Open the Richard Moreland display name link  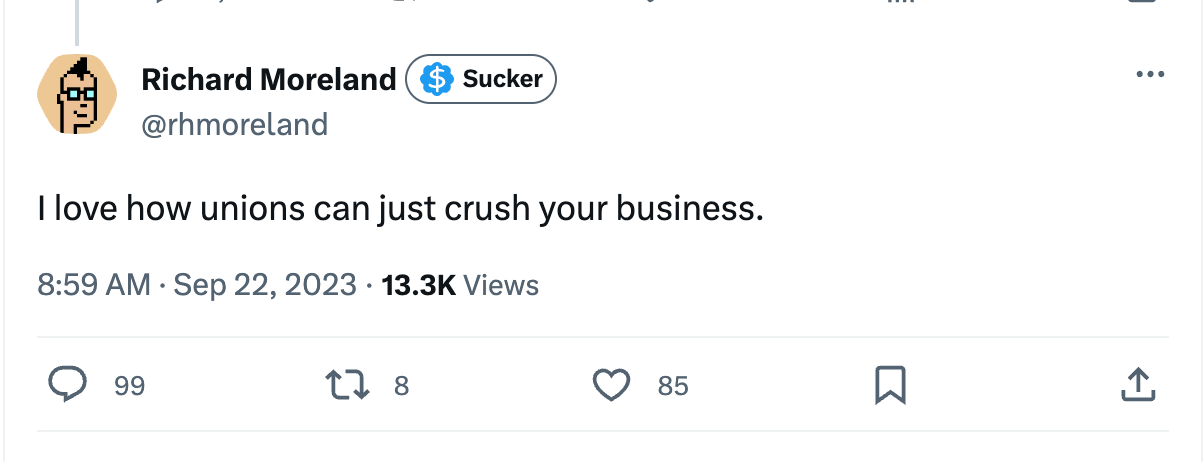coord(269,79)
